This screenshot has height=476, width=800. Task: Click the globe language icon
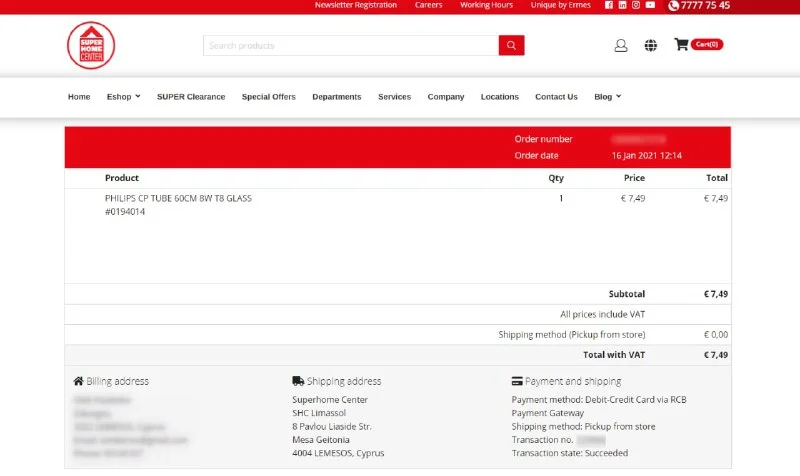pos(651,45)
